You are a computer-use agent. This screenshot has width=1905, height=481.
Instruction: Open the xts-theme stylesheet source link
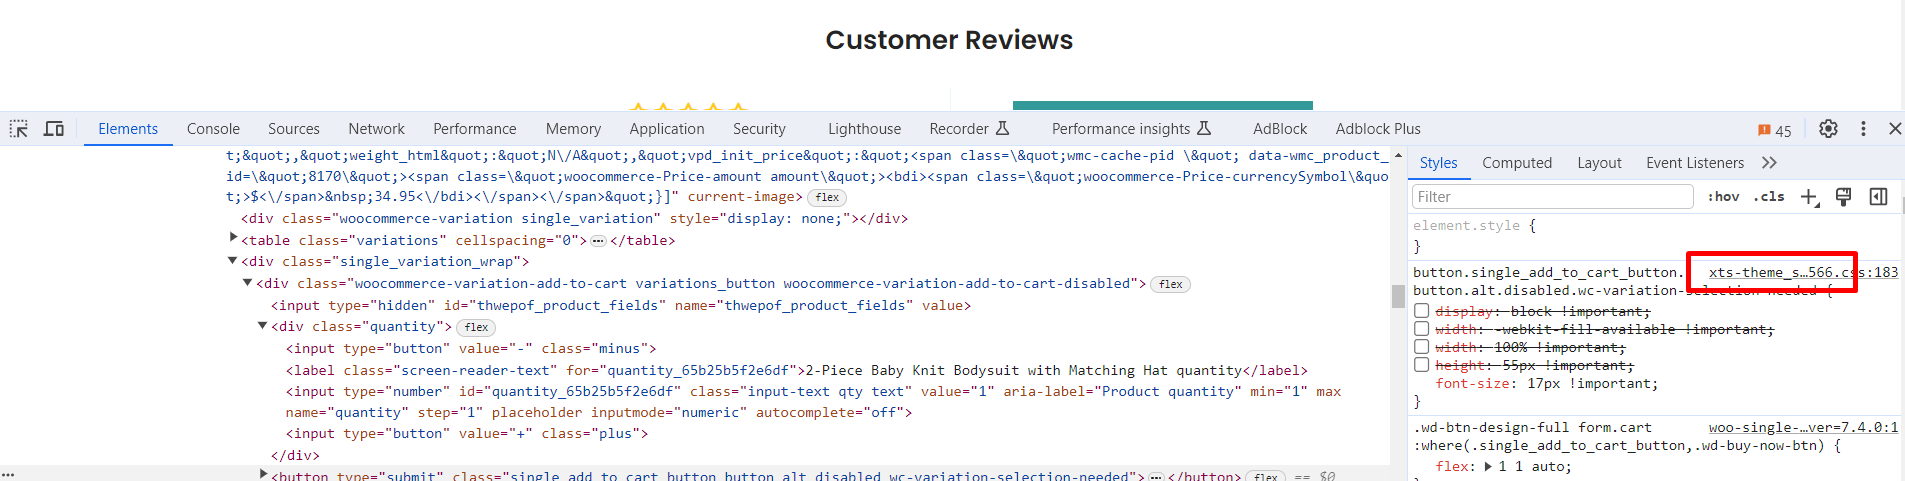point(1803,272)
